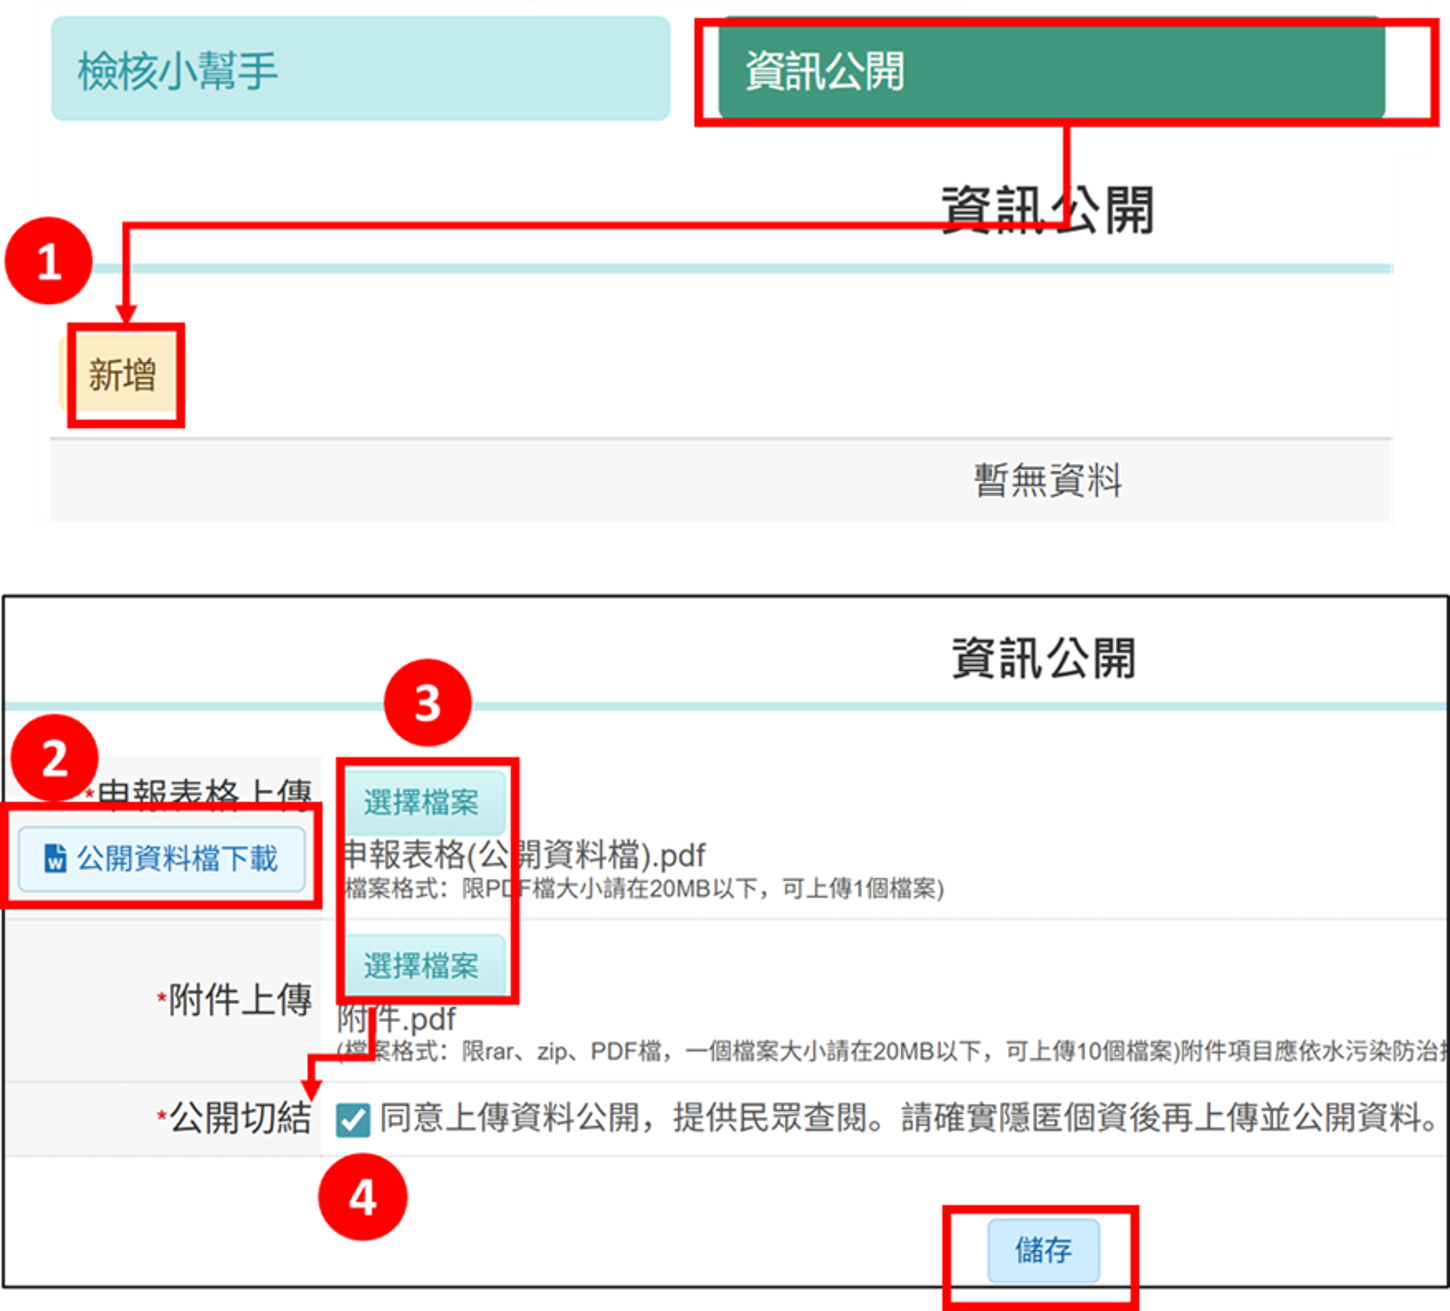This screenshot has height=1311, width=1450.
Task: Click the 資訊公開 heading in the upload form
Action: [x=1043, y=659]
